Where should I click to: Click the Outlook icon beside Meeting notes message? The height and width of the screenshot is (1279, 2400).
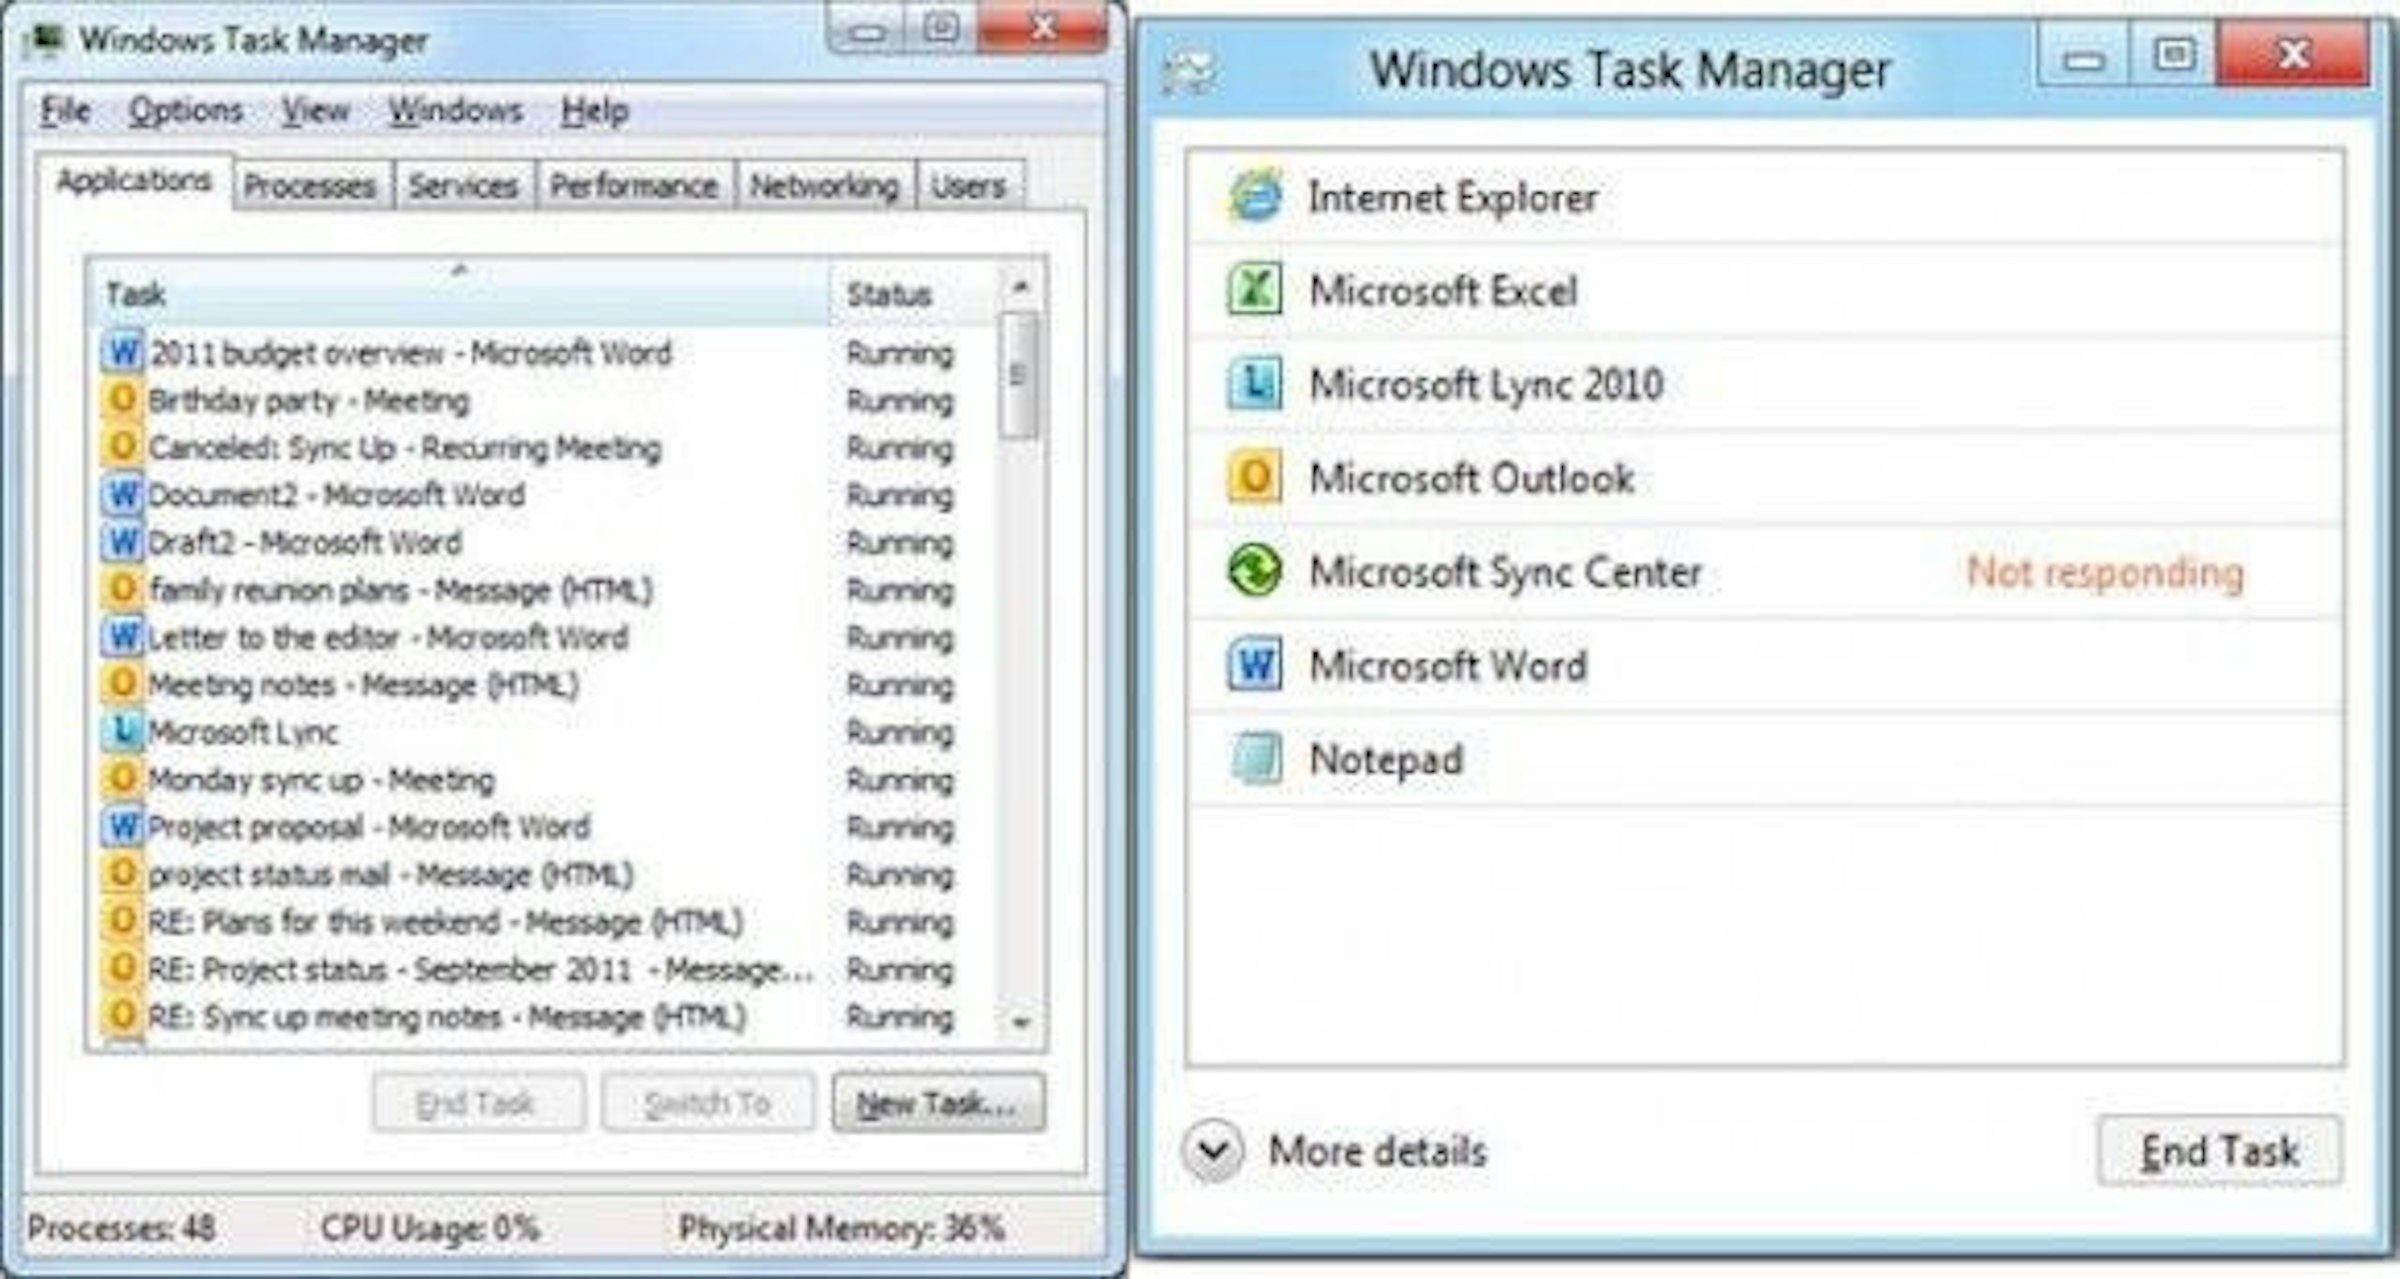click(x=122, y=685)
